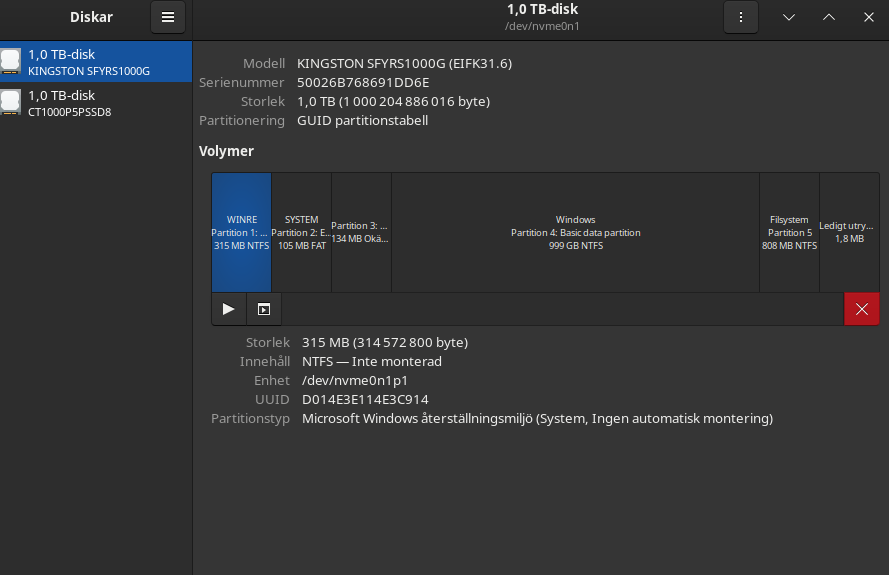The height and width of the screenshot is (575, 889).
Task: Open the drive options three-dot menu
Action: (740, 17)
